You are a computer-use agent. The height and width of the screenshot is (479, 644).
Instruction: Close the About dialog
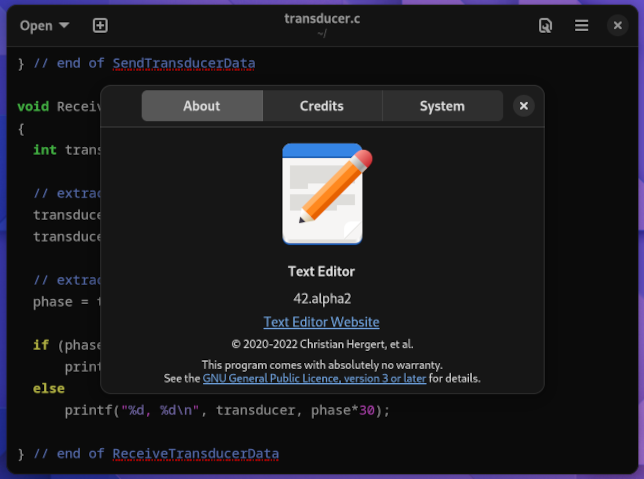coord(524,106)
